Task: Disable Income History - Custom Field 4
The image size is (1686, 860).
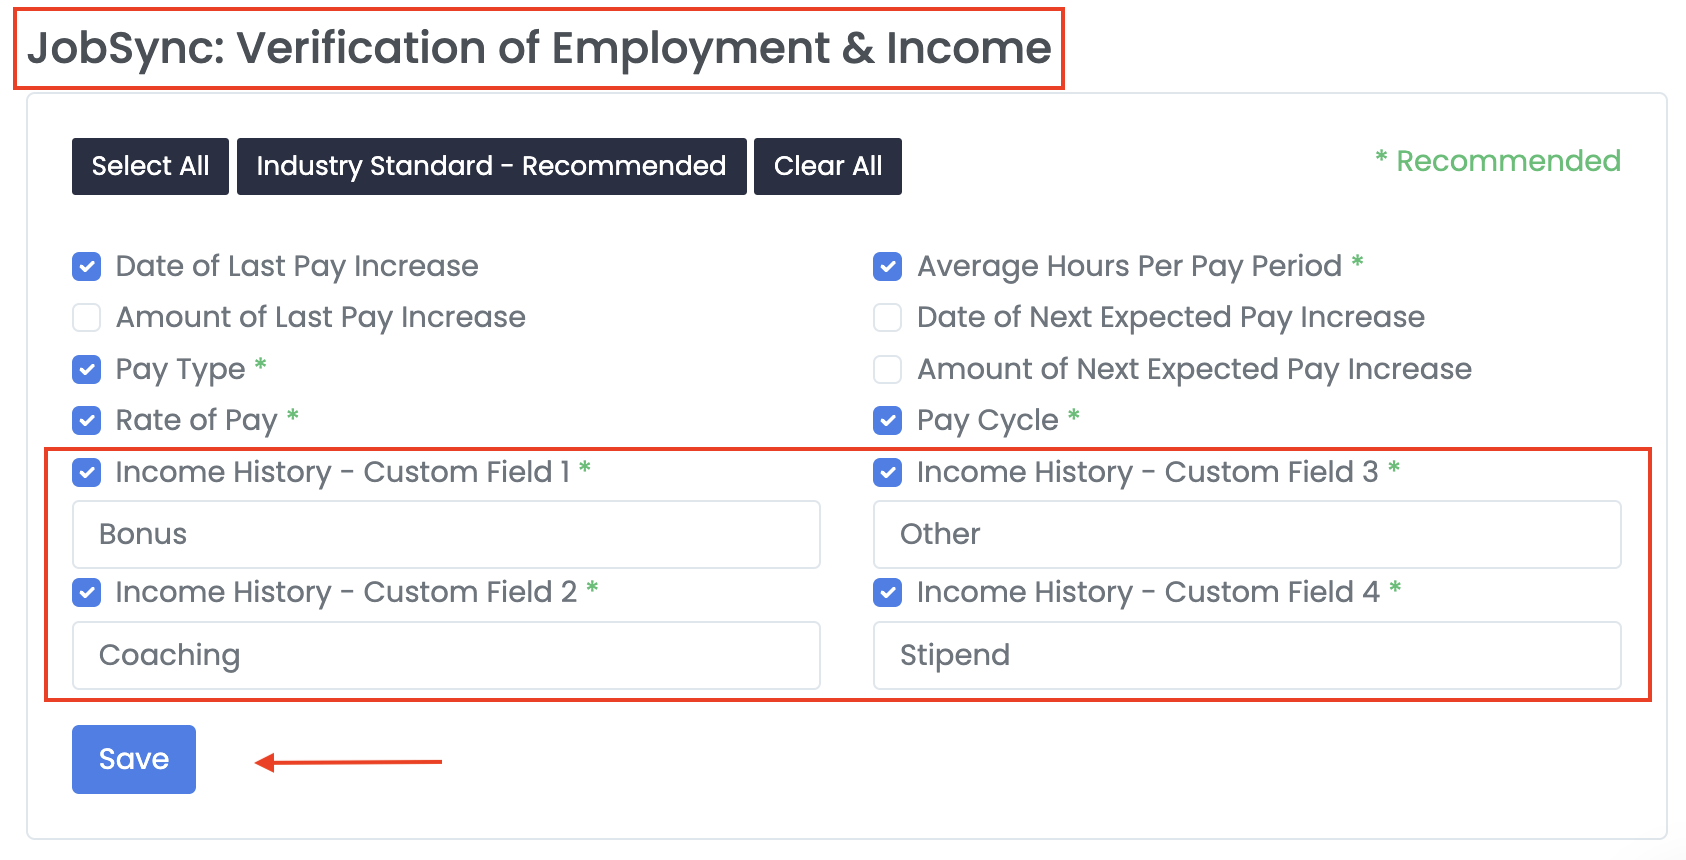Action: (x=888, y=593)
